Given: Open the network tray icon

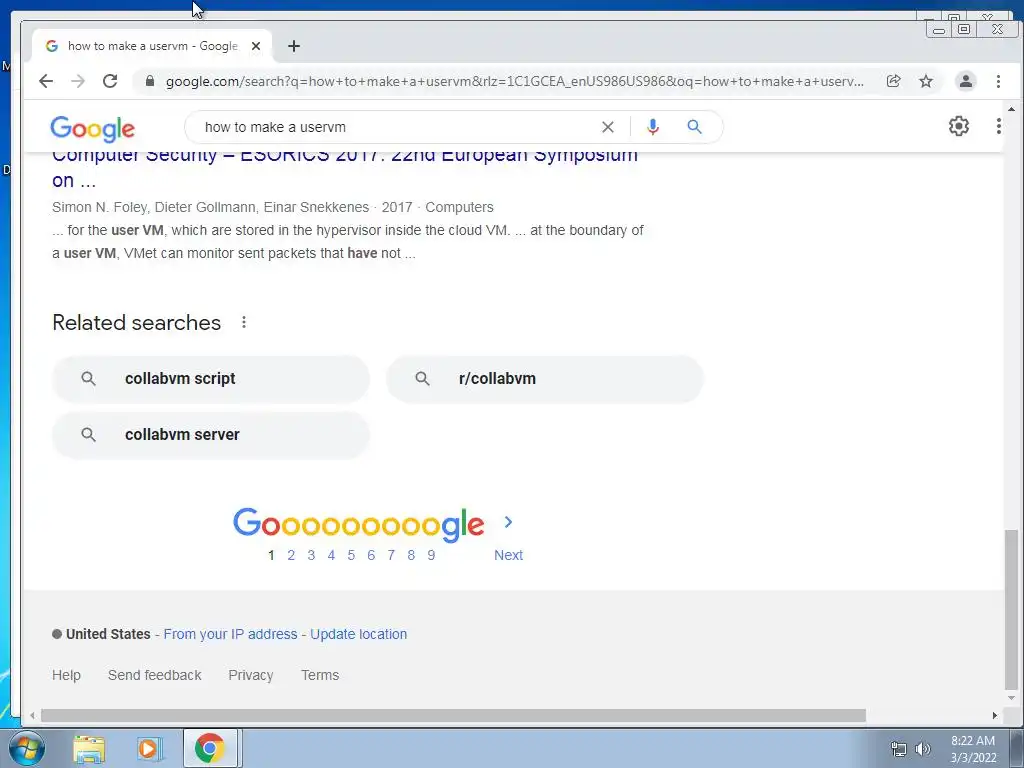Looking at the screenshot, I should tap(899, 749).
